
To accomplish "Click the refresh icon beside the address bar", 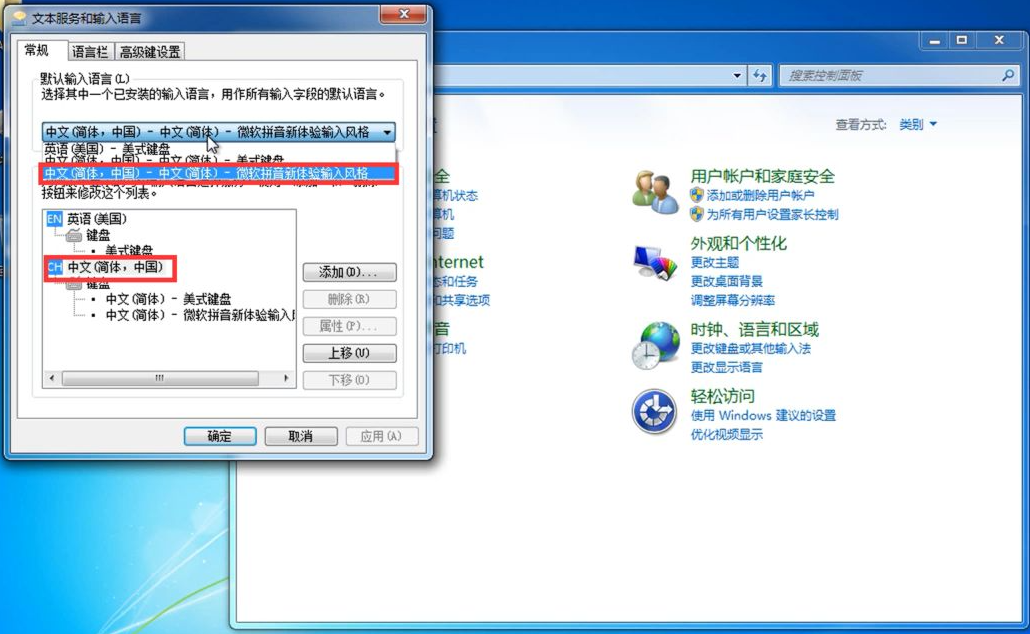I will point(761,75).
